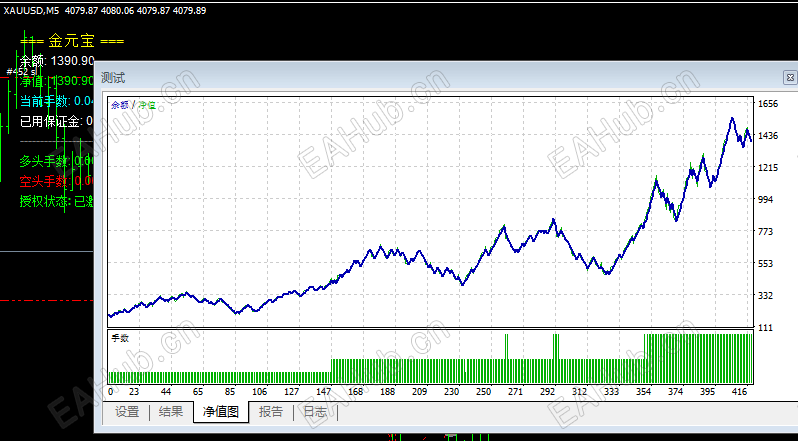Click the 553 value on y-axis
The height and width of the screenshot is (441, 798).
point(765,264)
